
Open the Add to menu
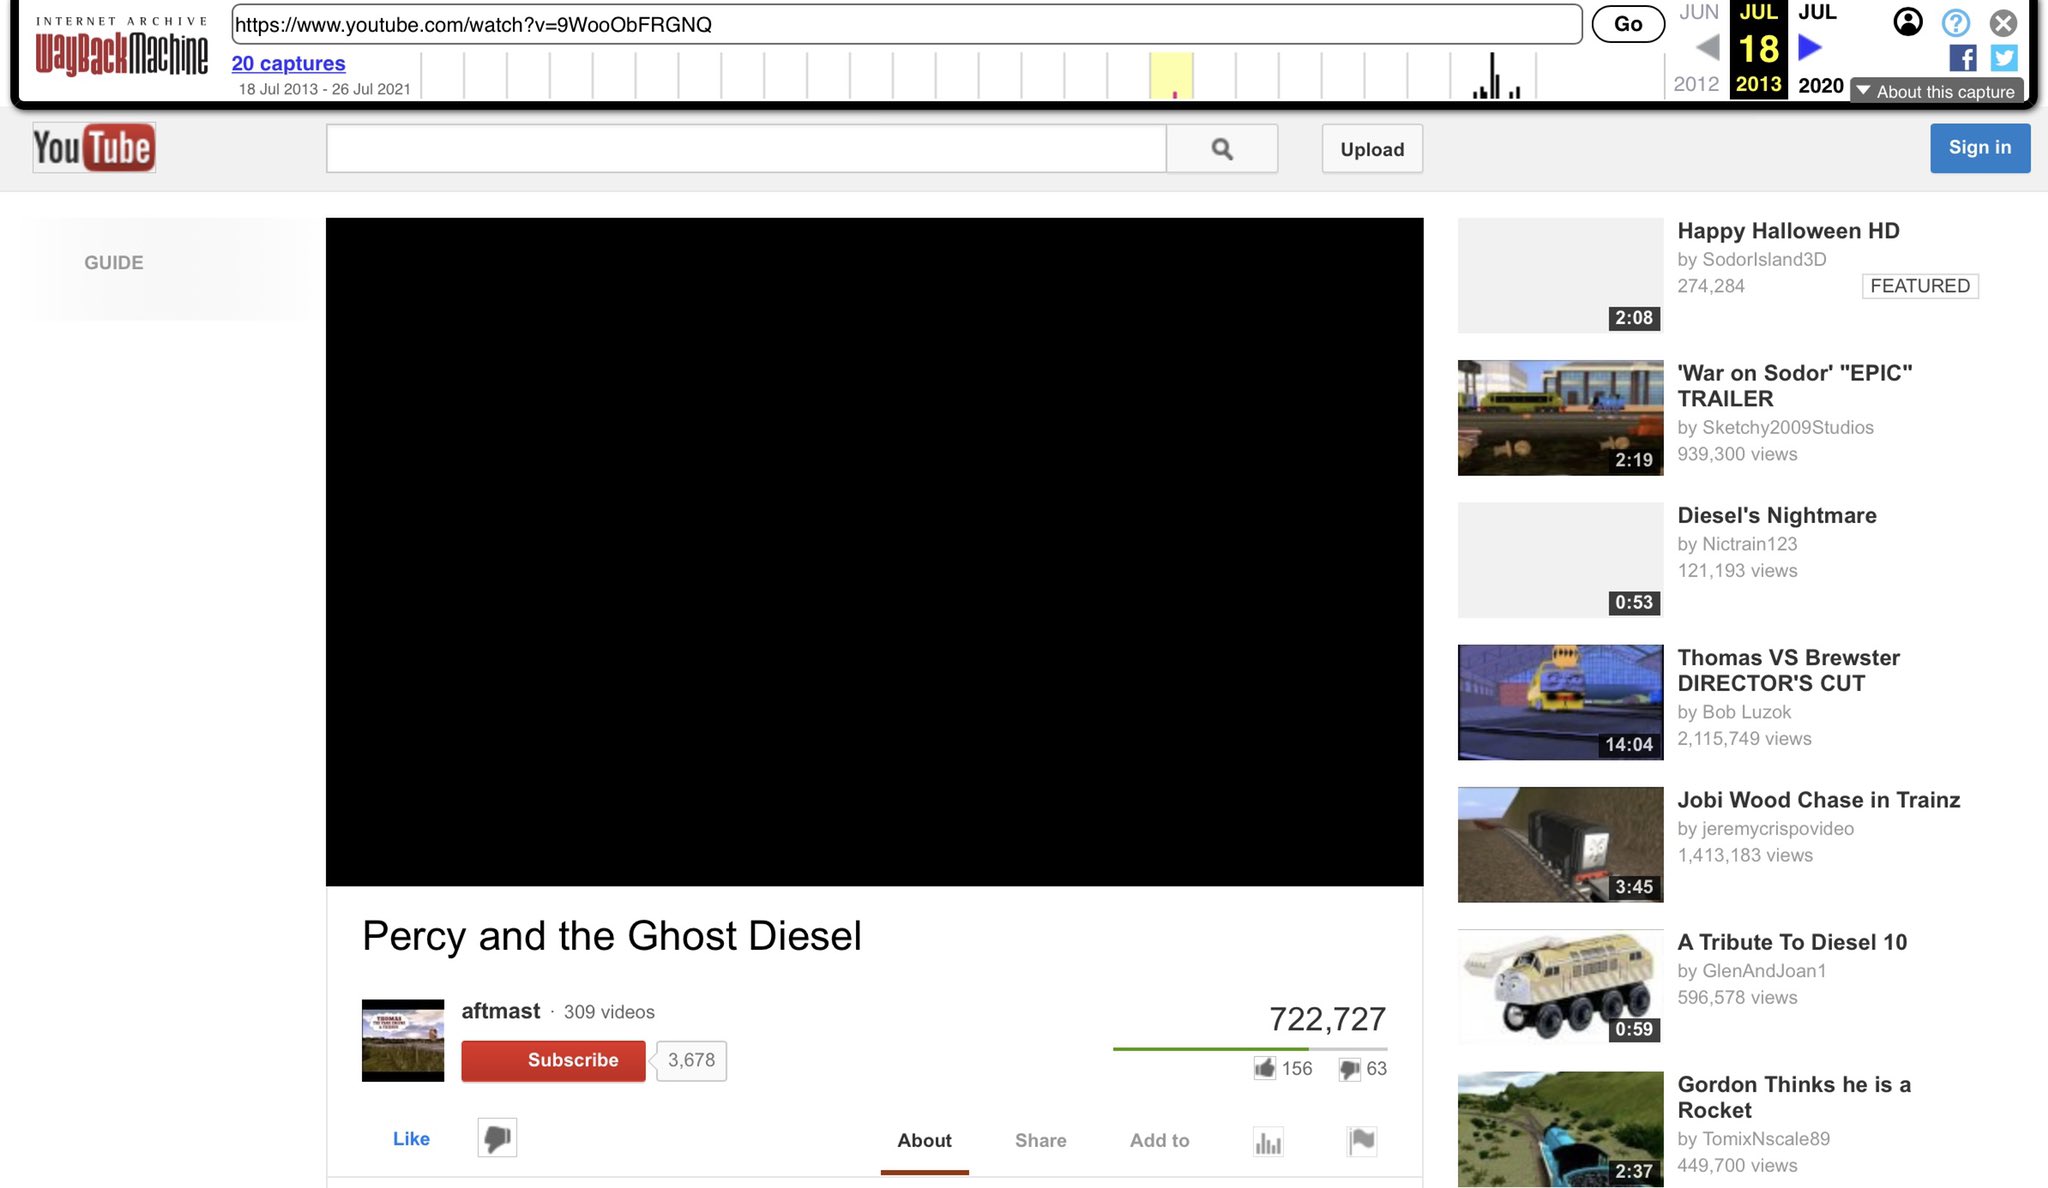coord(1159,1140)
